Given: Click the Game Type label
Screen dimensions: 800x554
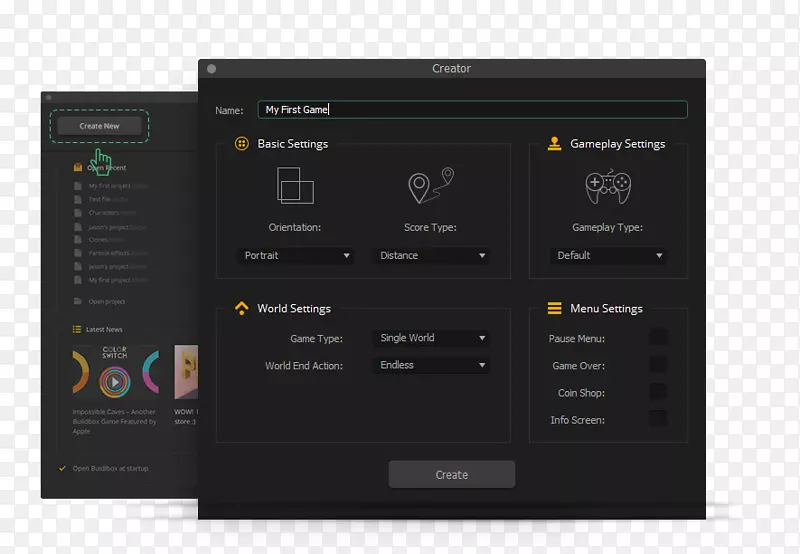Looking at the screenshot, I should tap(316, 338).
